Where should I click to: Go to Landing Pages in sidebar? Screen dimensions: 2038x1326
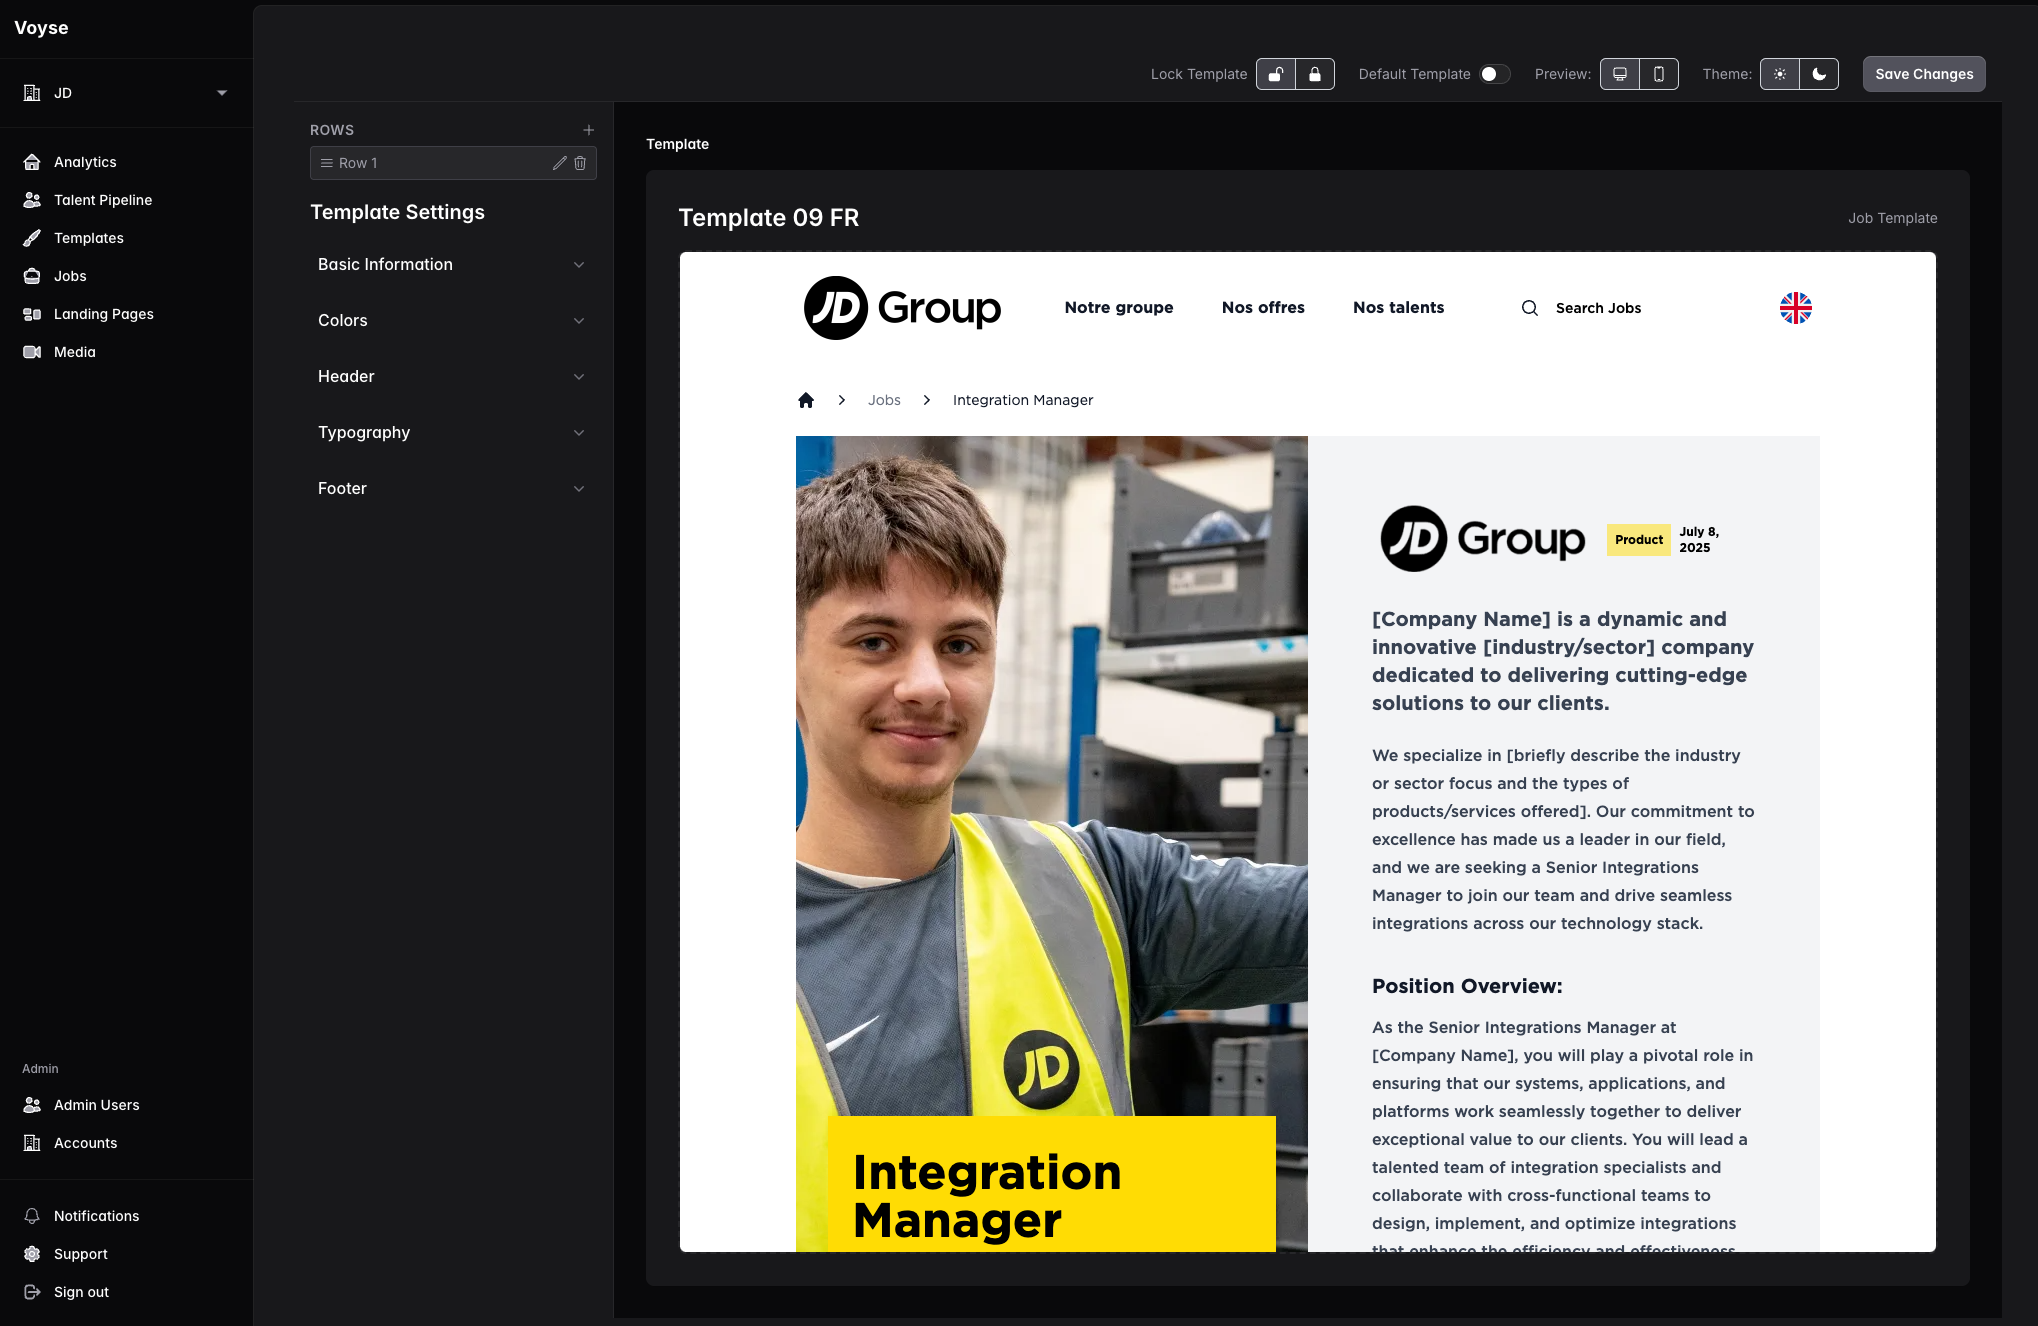click(x=104, y=314)
